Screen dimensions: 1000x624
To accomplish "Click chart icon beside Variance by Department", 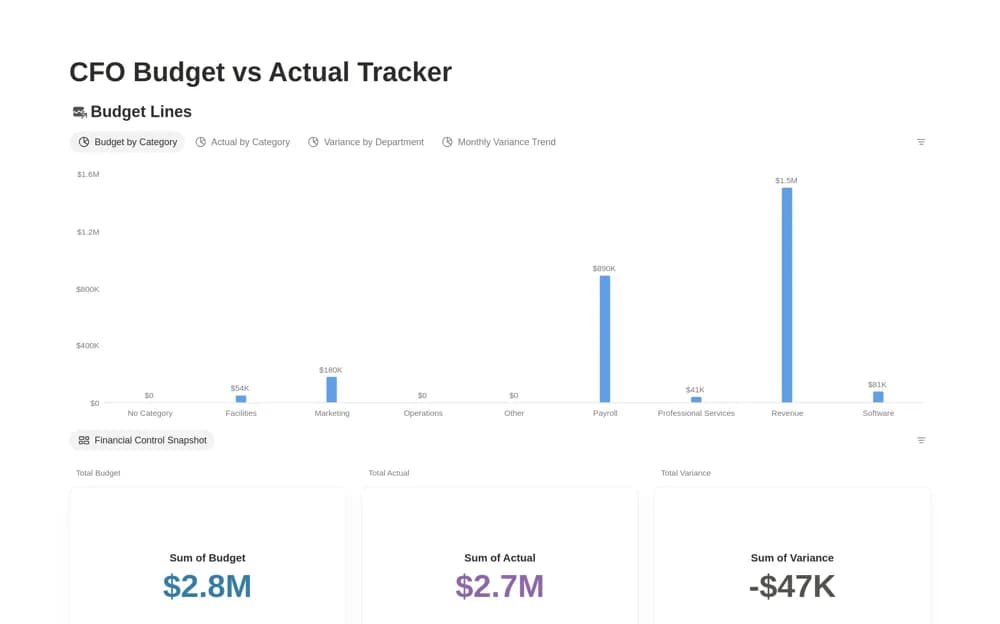I will 313,142.
